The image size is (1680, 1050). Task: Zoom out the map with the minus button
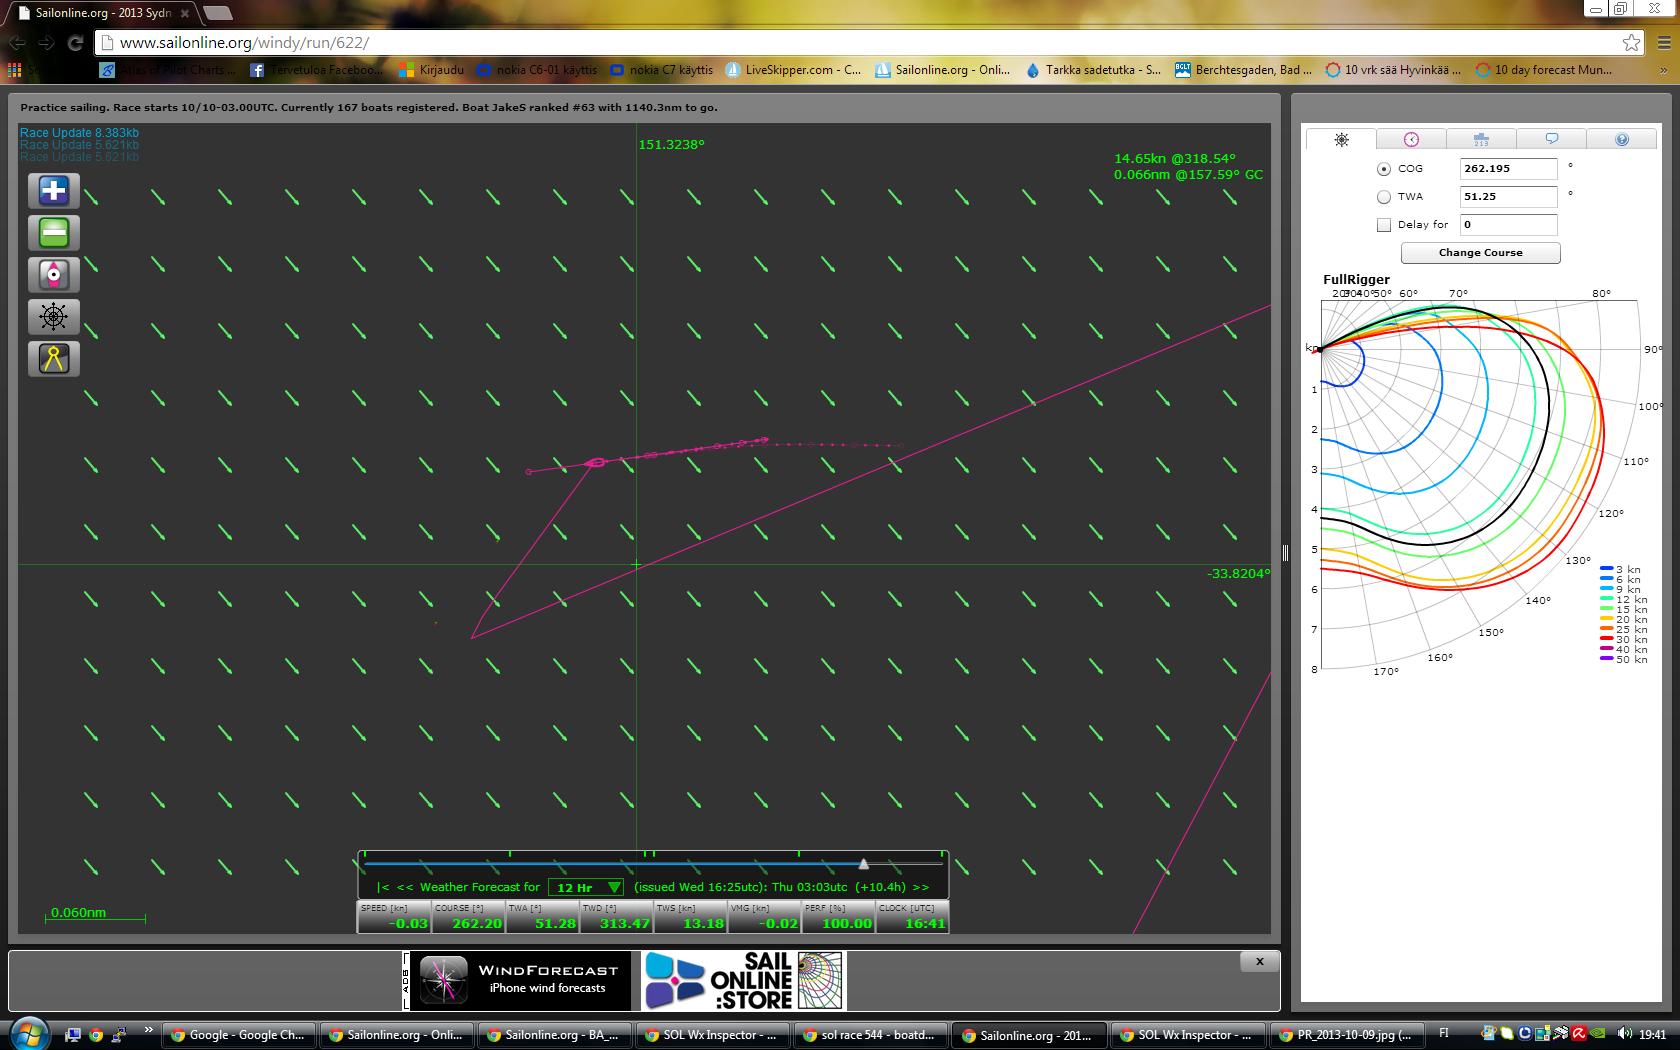tap(53, 233)
